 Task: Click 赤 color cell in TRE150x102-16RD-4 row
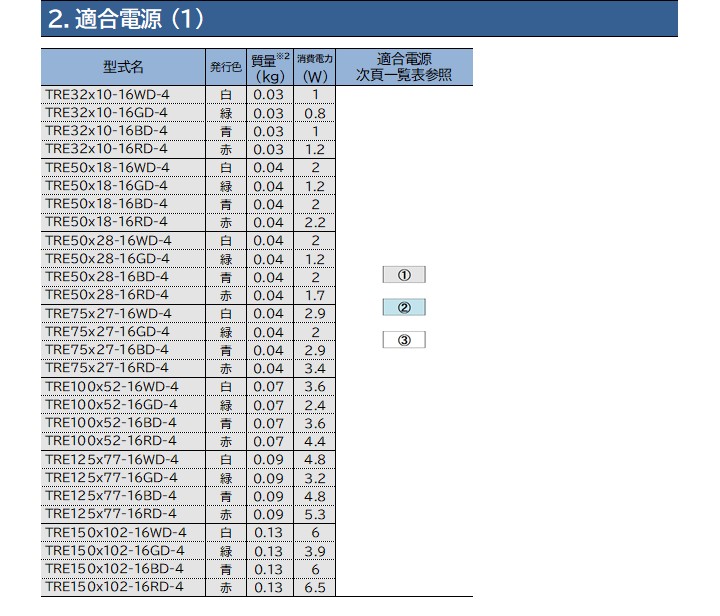226,588
